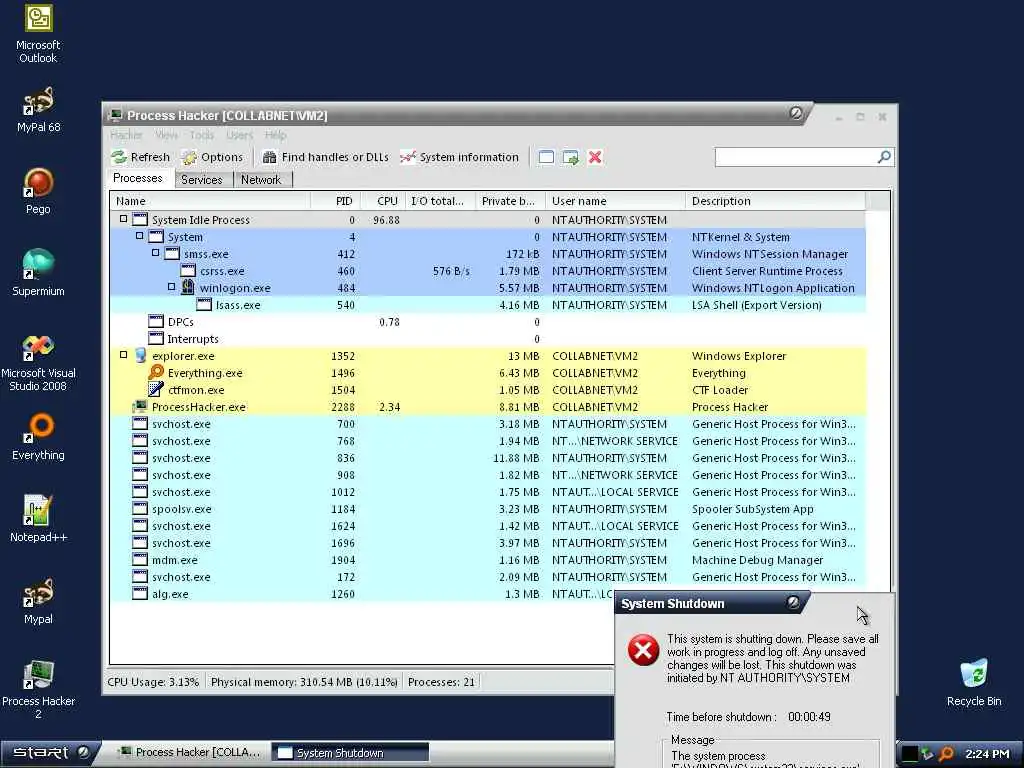Sort by the Private bytes column header
Image resolution: width=1024 pixels, height=768 pixels.
511,201
